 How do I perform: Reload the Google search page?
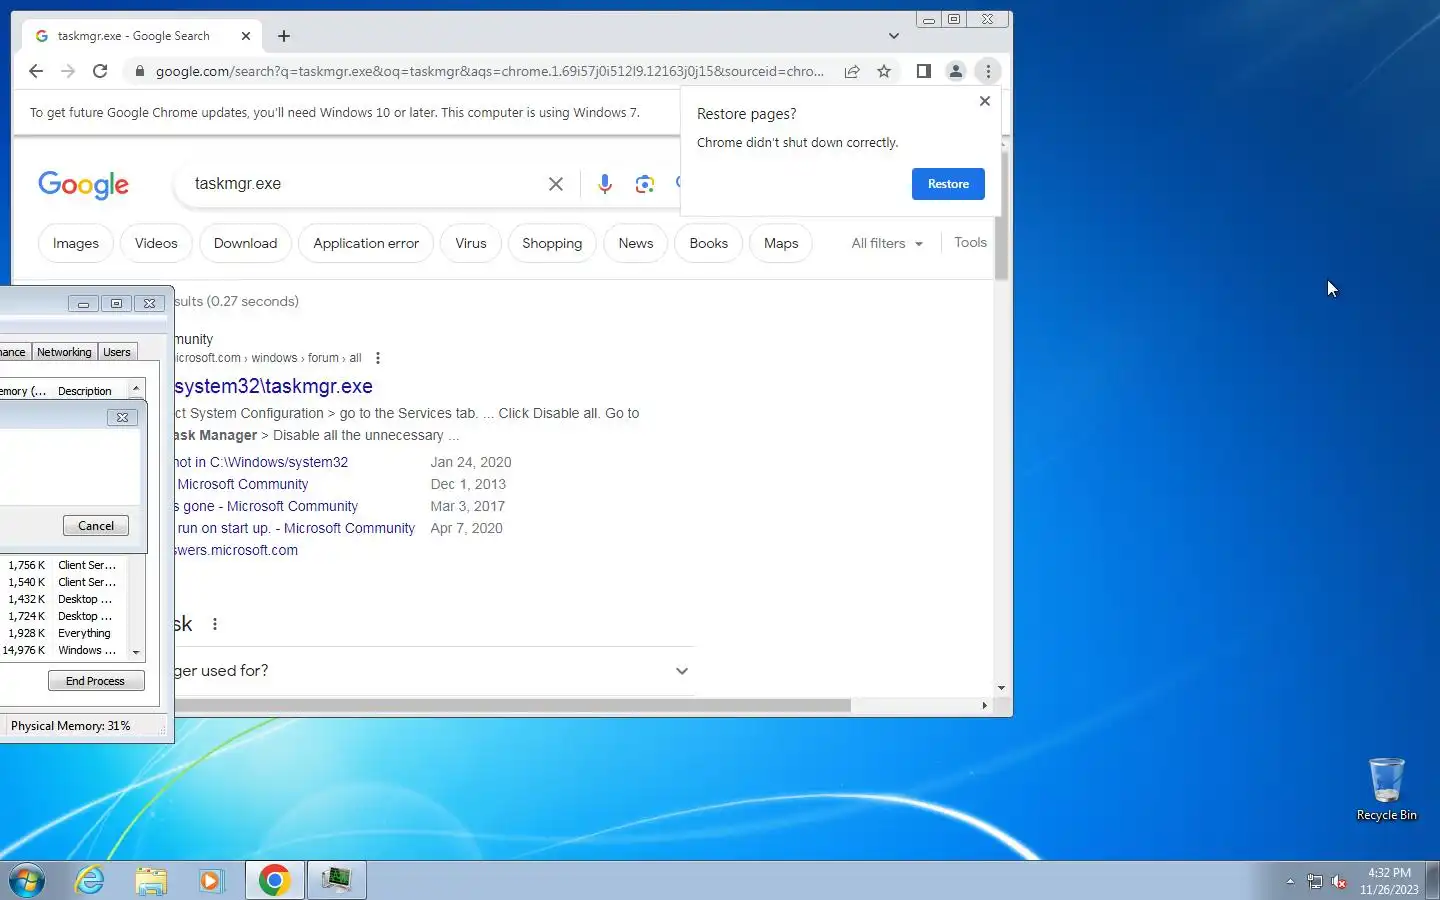pos(100,71)
